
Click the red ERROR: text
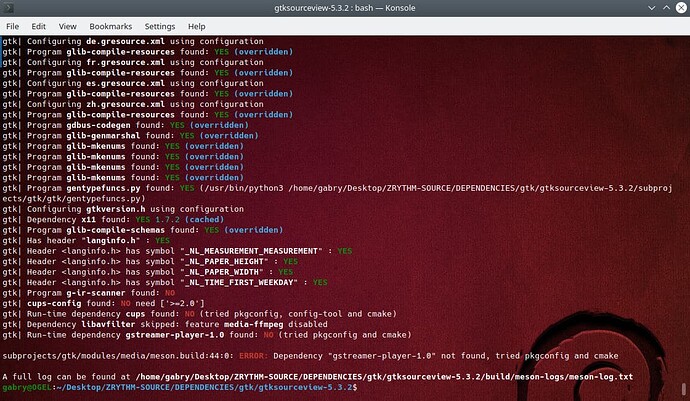pyautogui.click(x=253, y=356)
